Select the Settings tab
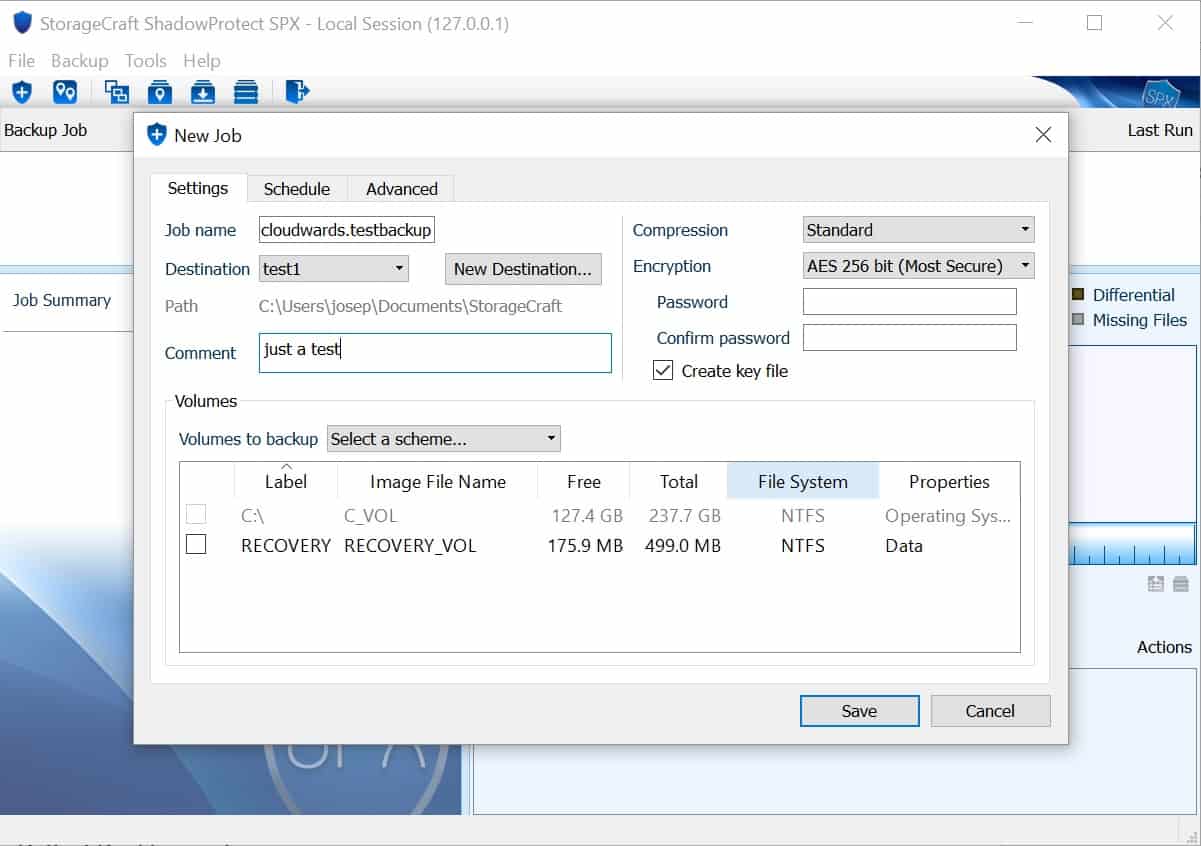This screenshot has width=1201, height=846. coord(198,188)
